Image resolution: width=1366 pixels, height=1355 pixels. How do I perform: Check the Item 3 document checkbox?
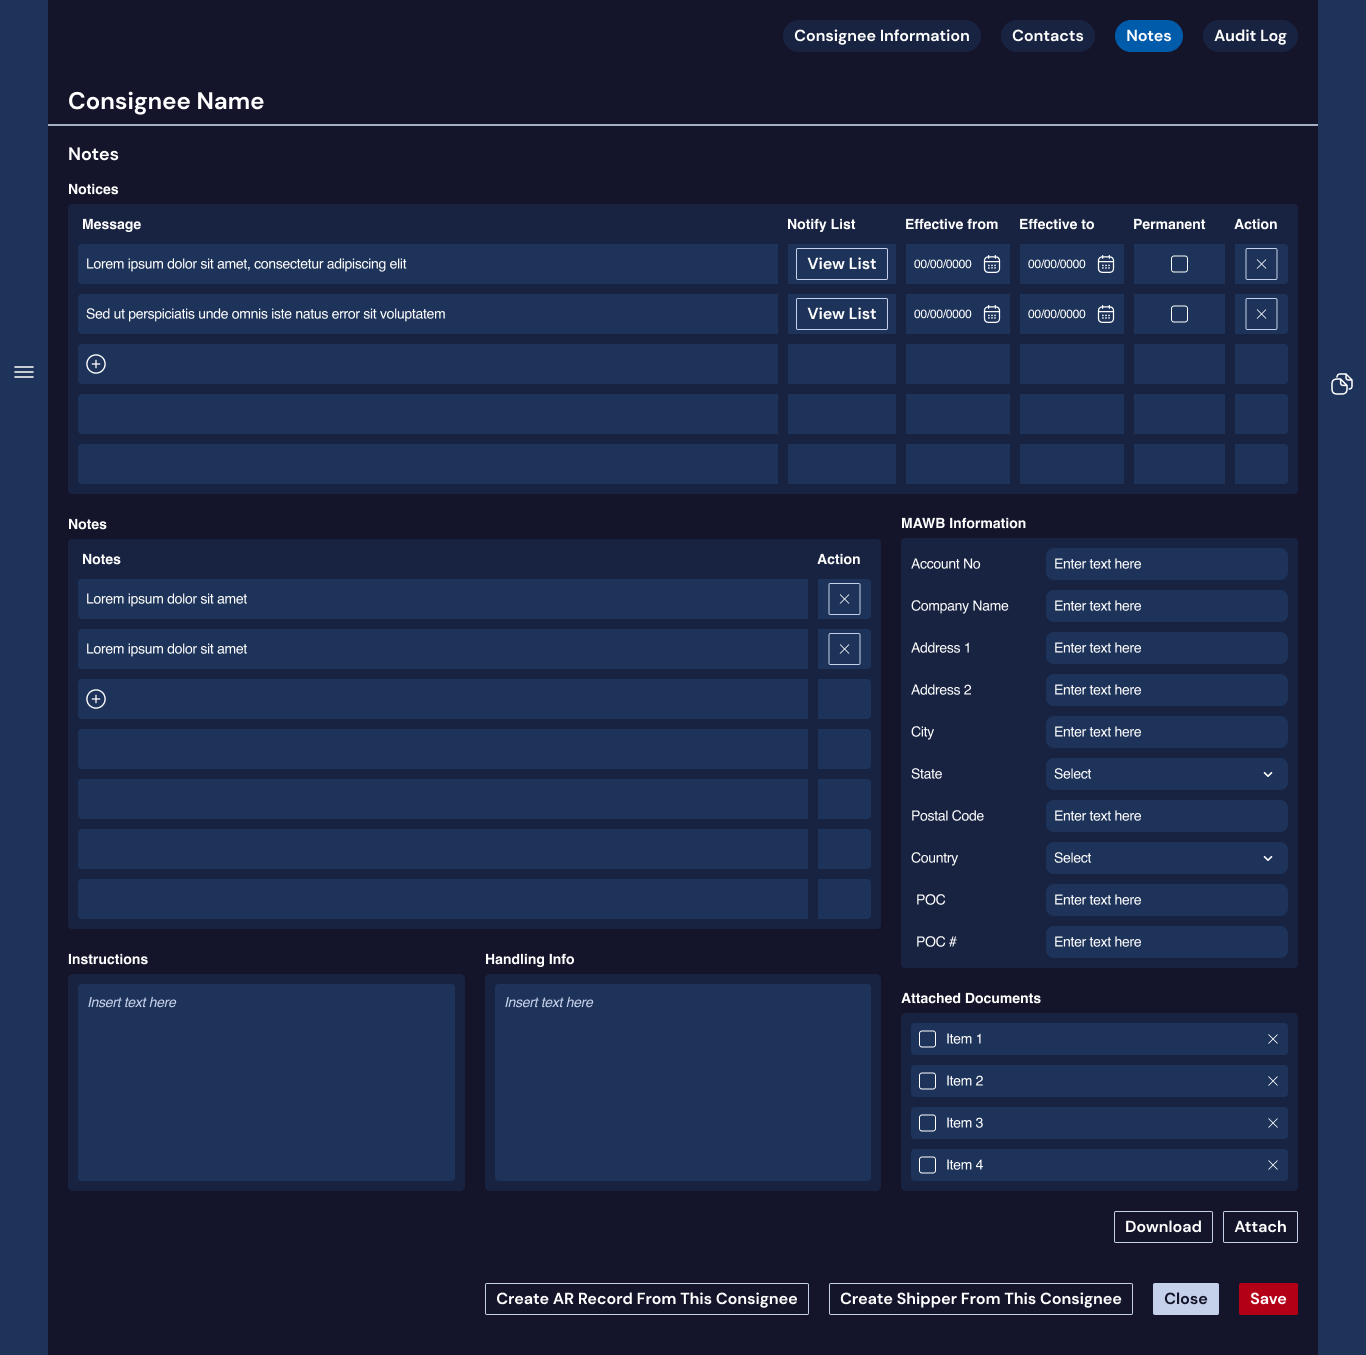(x=927, y=1123)
